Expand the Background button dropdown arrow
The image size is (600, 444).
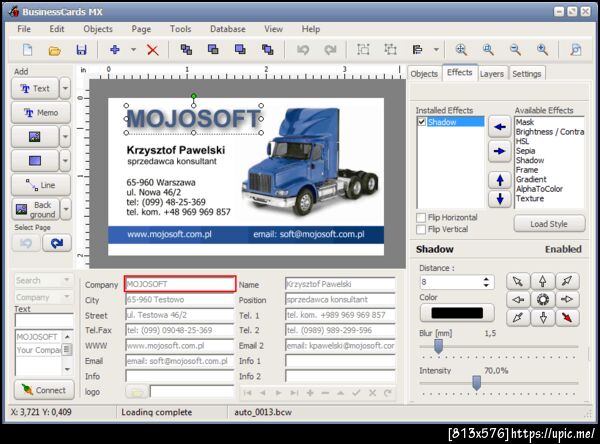[66, 209]
